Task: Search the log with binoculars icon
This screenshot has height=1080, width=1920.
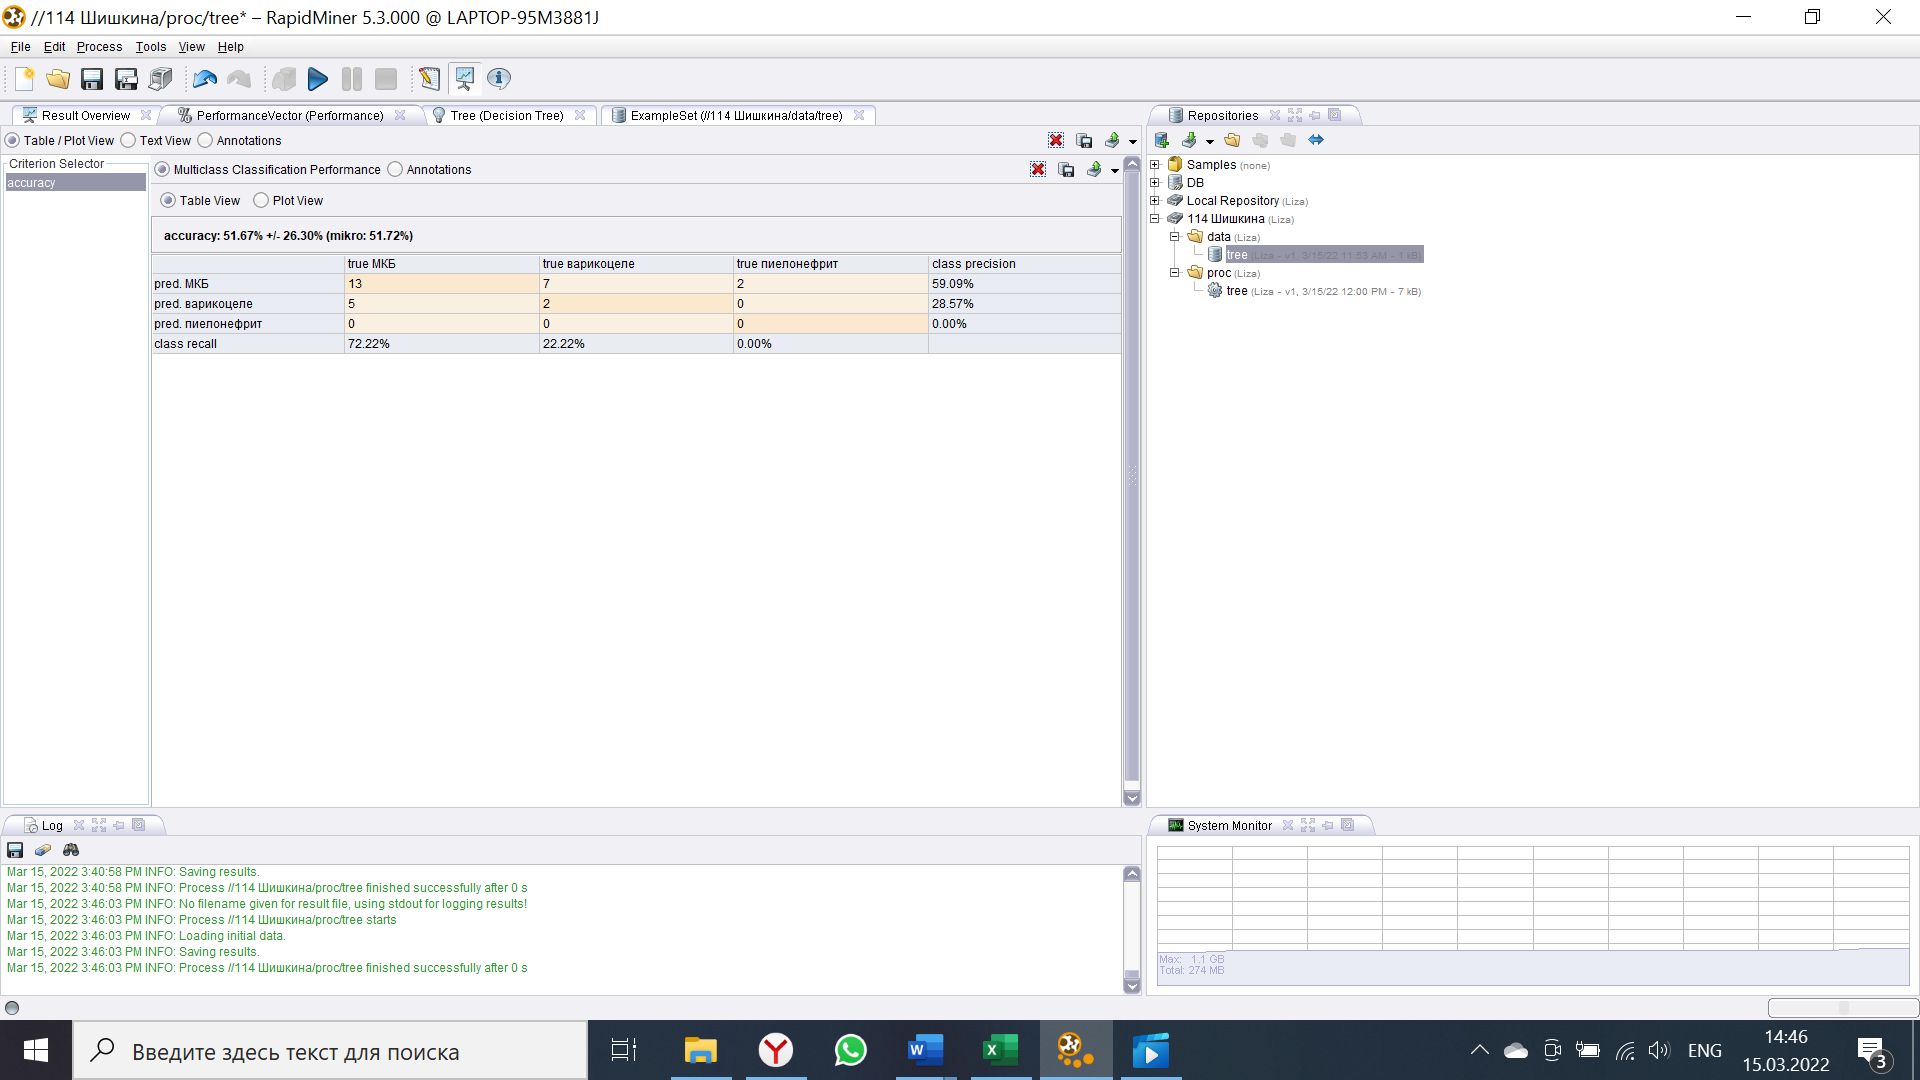Action: click(x=71, y=850)
